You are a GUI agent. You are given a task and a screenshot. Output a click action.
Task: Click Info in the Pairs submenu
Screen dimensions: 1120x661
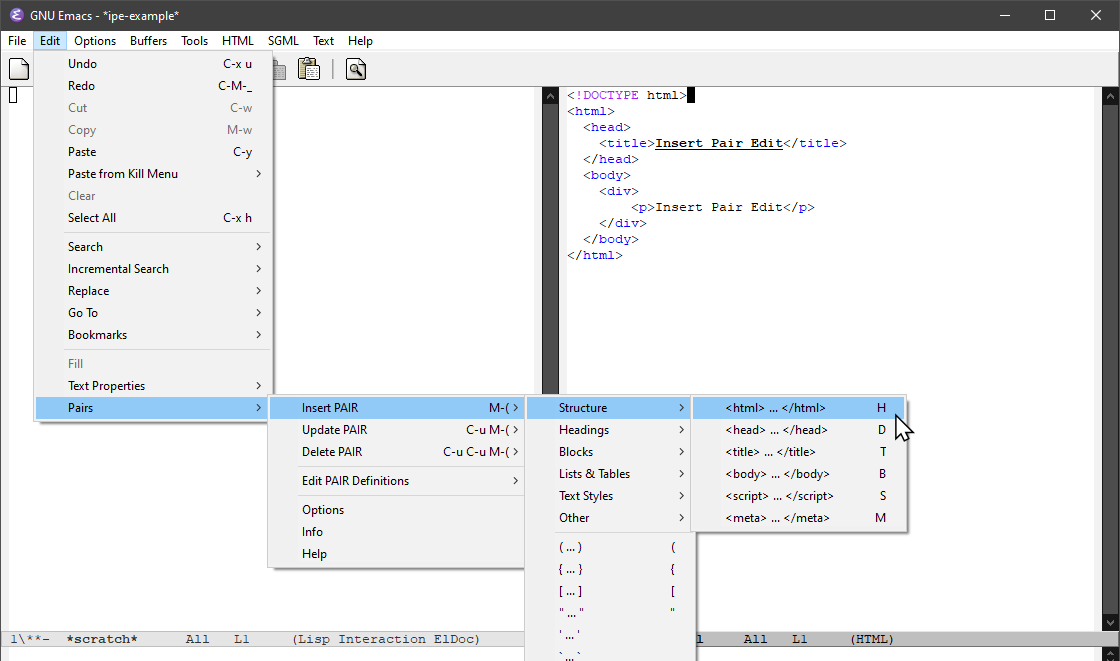click(396, 532)
